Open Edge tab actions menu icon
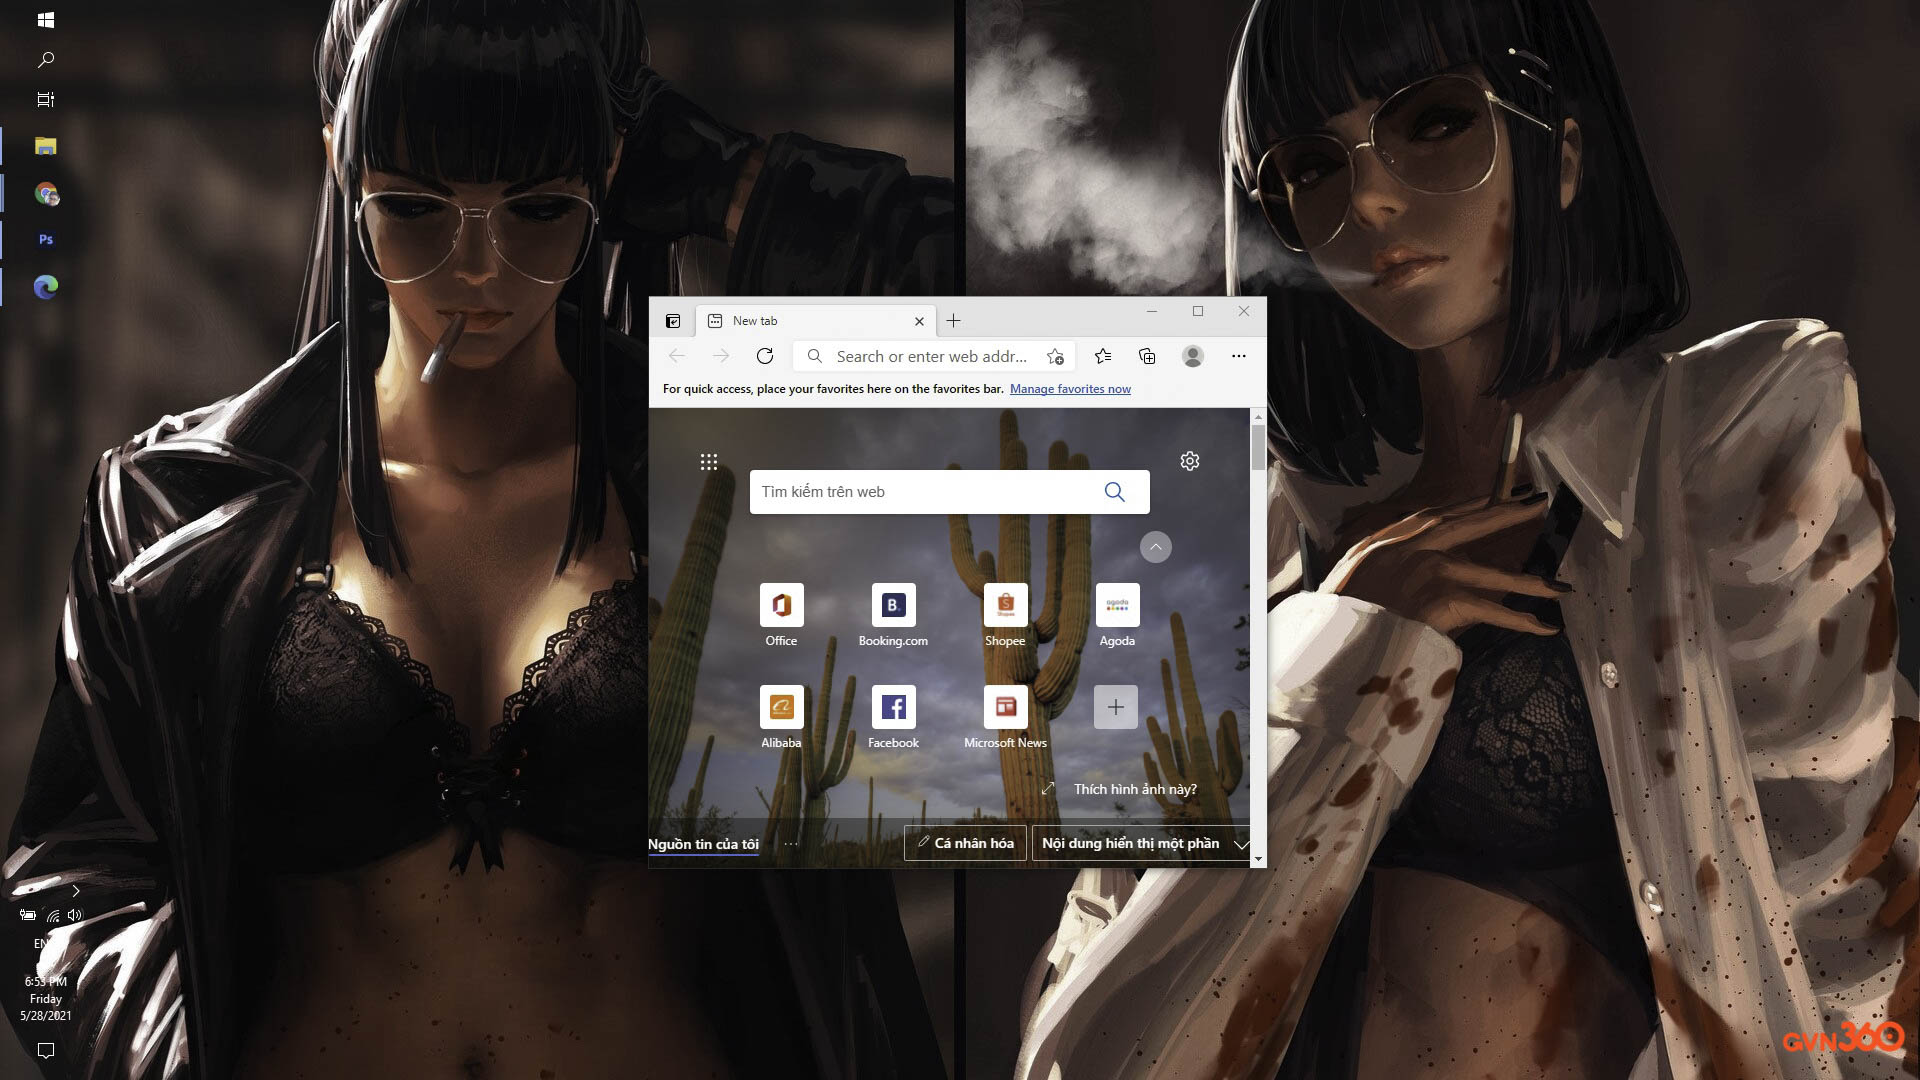Screen dimensions: 1920x1080 (x=673, y=321)
